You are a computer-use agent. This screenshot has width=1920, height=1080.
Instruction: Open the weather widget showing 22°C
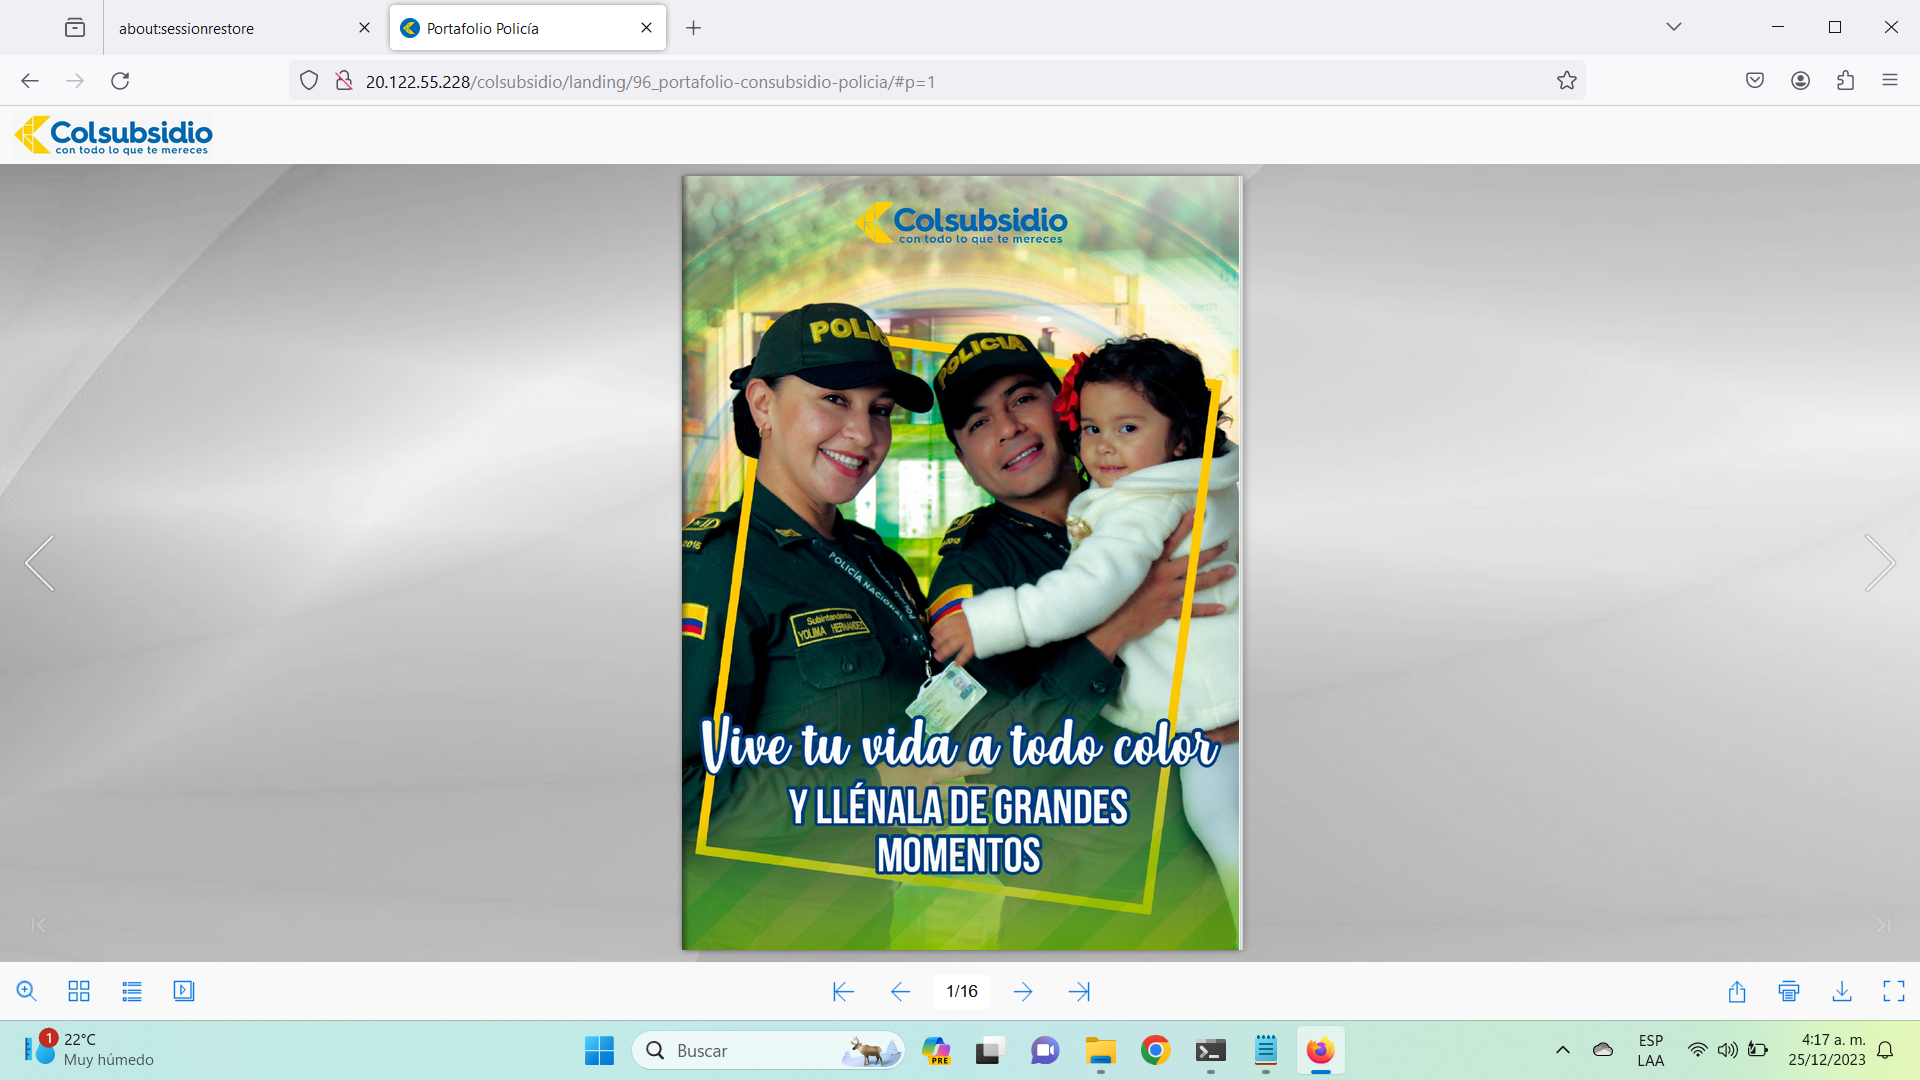90,1051
